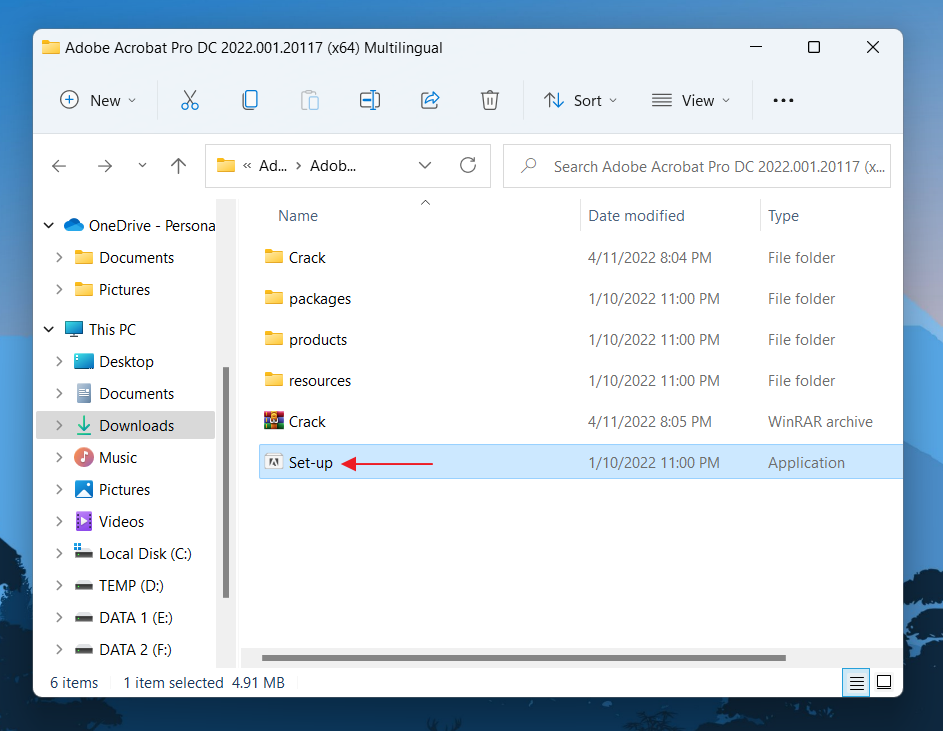
Task: Go back with the left arrow
Action: point(59,165)
